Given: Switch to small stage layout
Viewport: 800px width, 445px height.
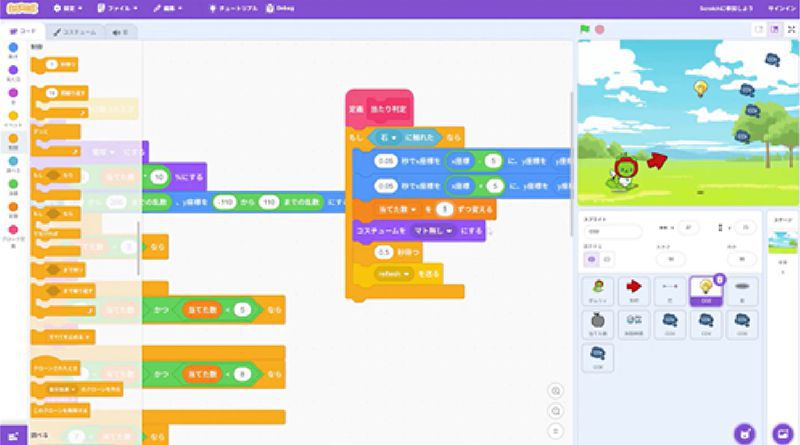Looking at the screenshot, I should point(759,30).
